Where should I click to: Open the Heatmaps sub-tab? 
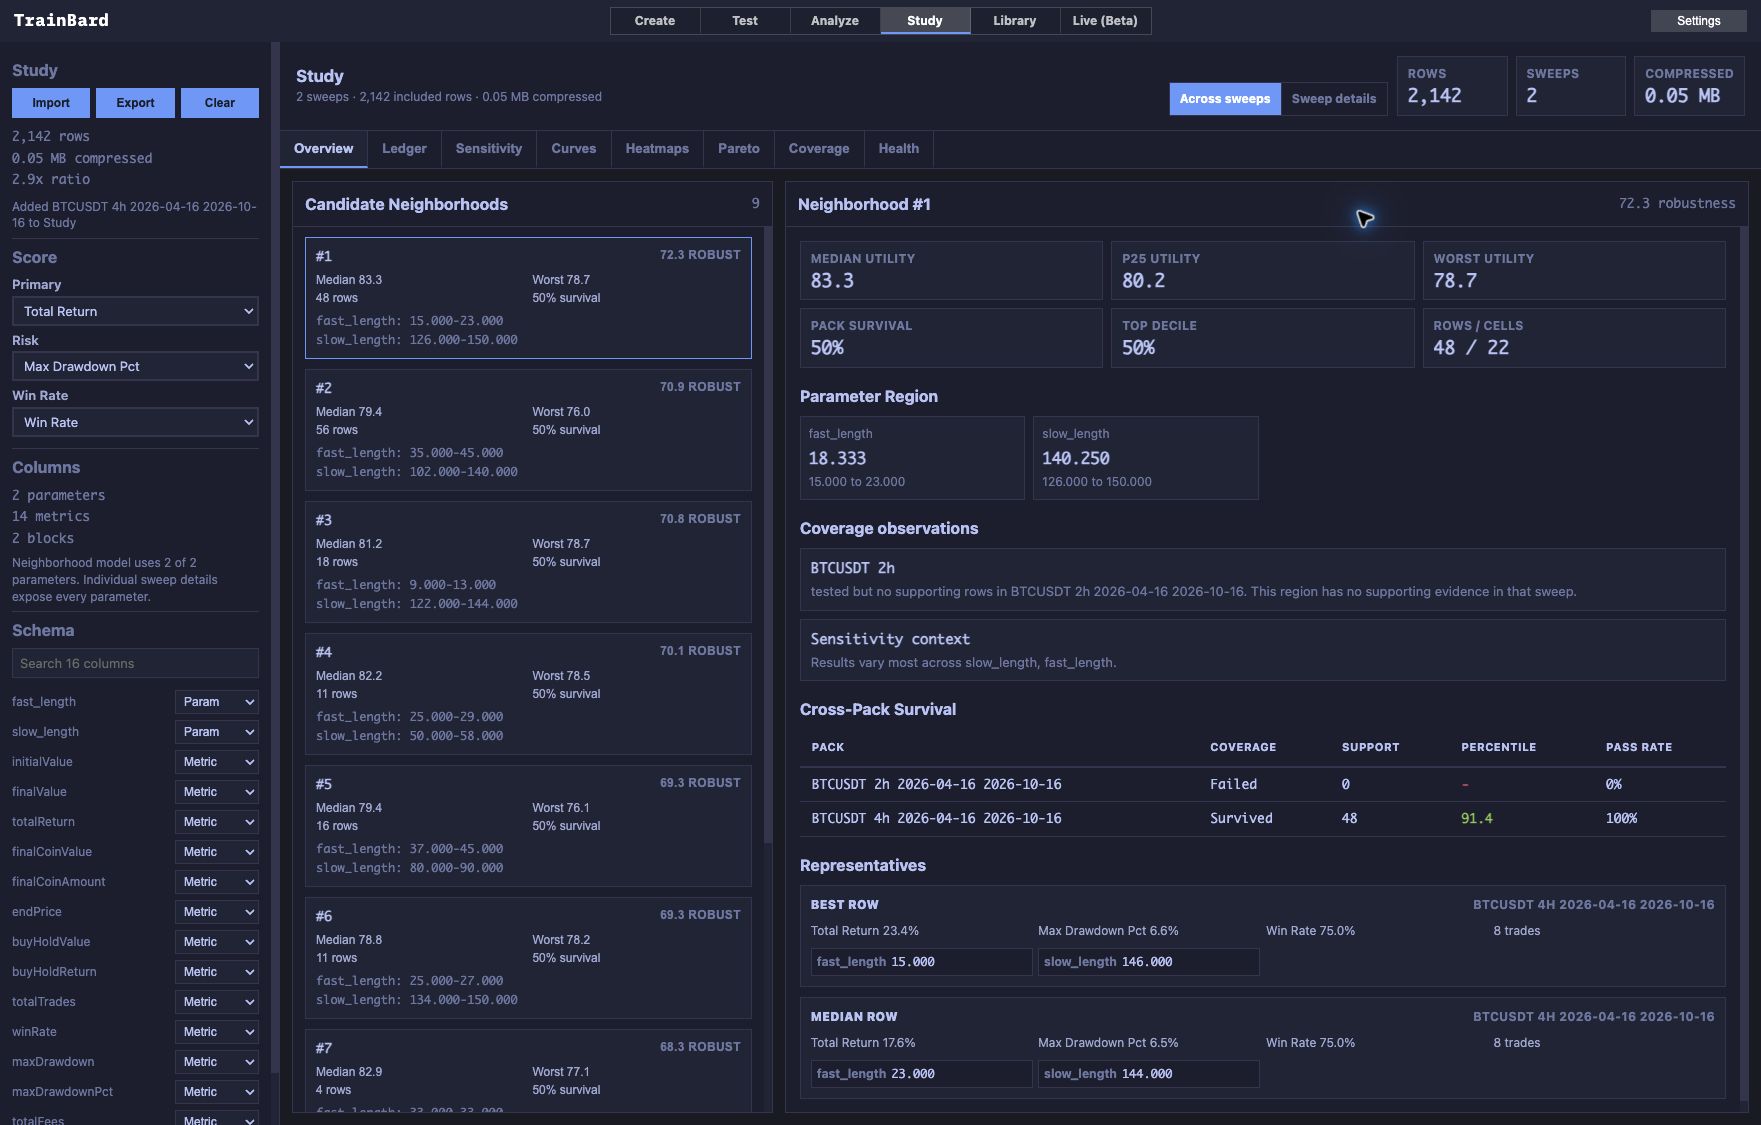point(657,149)
